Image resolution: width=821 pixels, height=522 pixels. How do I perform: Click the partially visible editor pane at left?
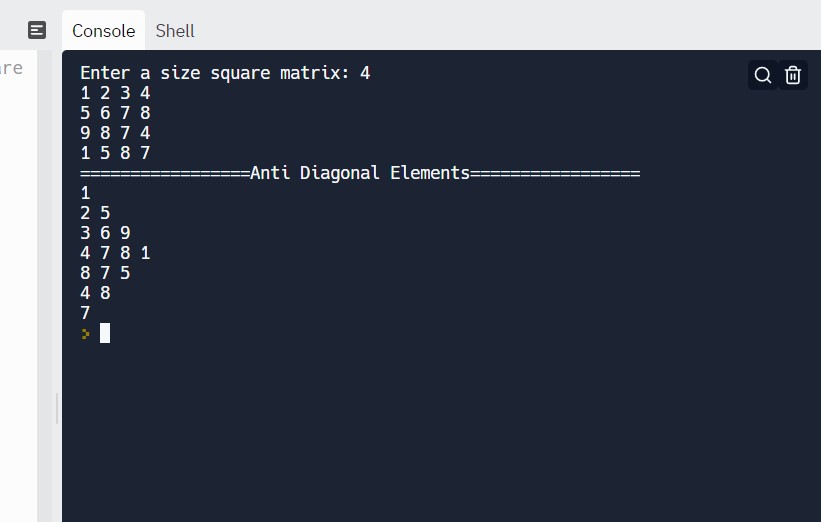coord(17,280)
